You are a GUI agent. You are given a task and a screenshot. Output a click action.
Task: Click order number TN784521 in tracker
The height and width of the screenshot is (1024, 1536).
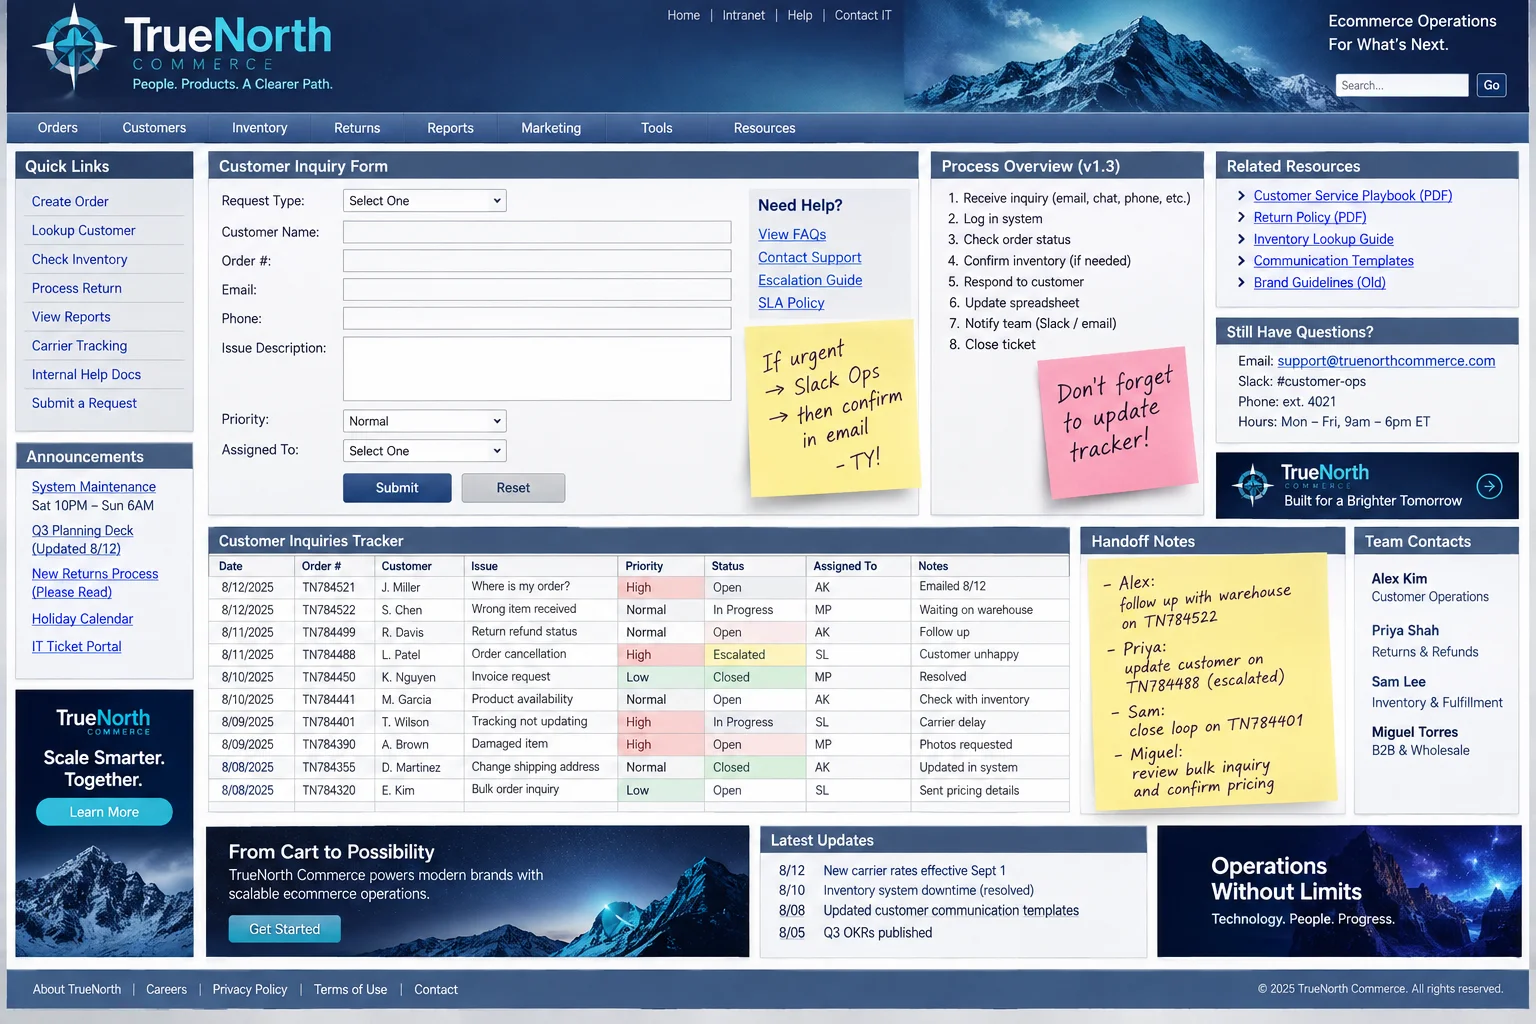pos(329,587)
